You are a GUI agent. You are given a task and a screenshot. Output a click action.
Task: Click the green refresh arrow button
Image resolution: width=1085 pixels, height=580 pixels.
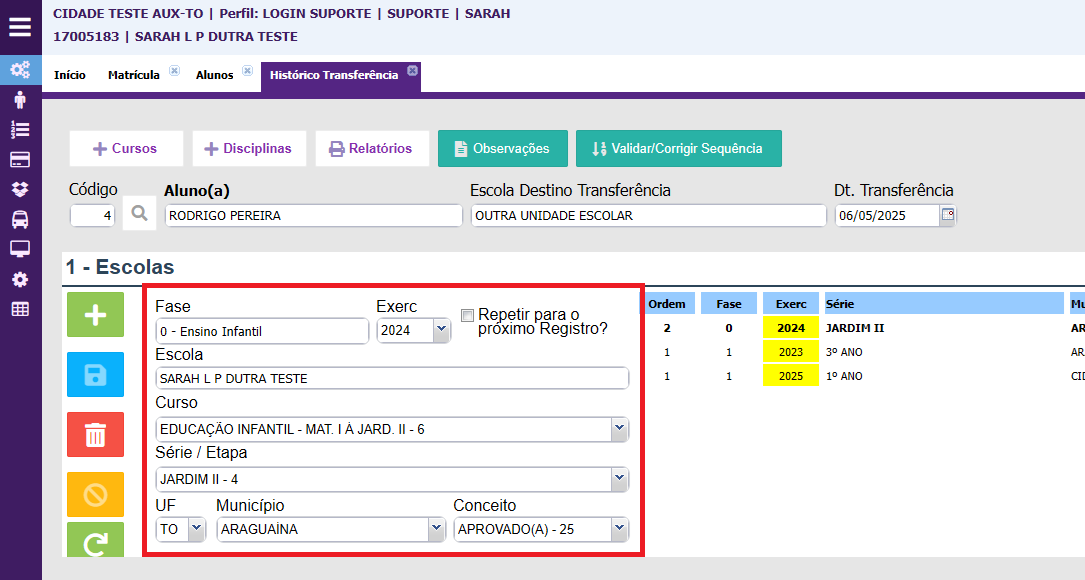pyautogui.click(x=95, y=542)
